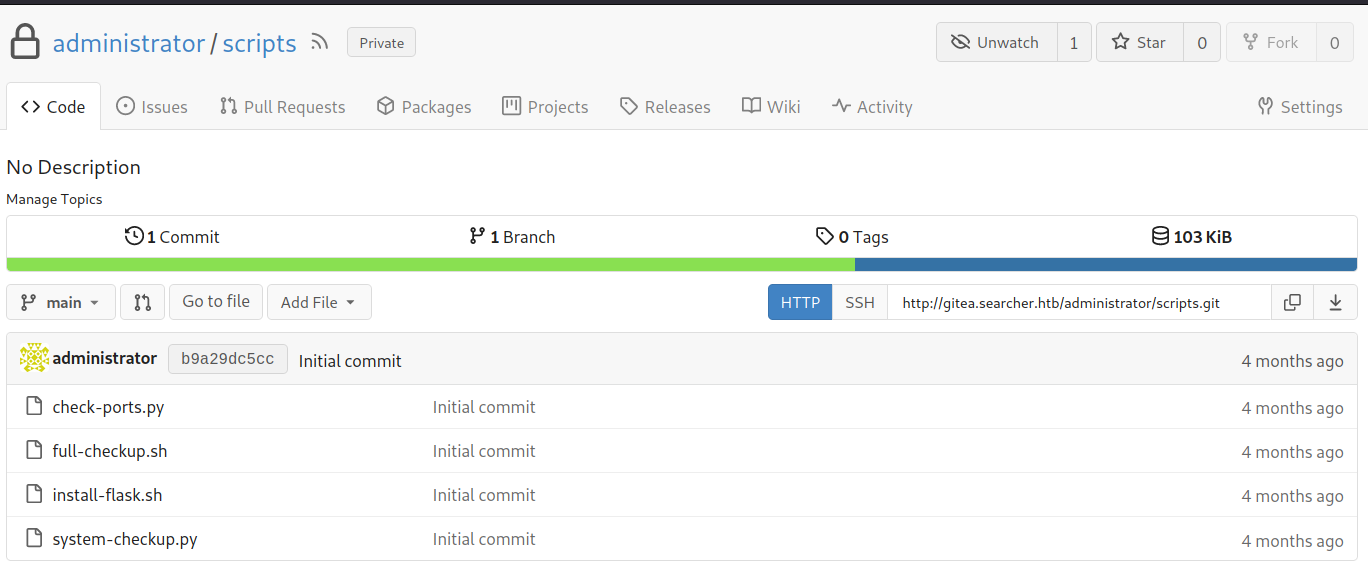Open the Activity tab

(x=872, y=107)
